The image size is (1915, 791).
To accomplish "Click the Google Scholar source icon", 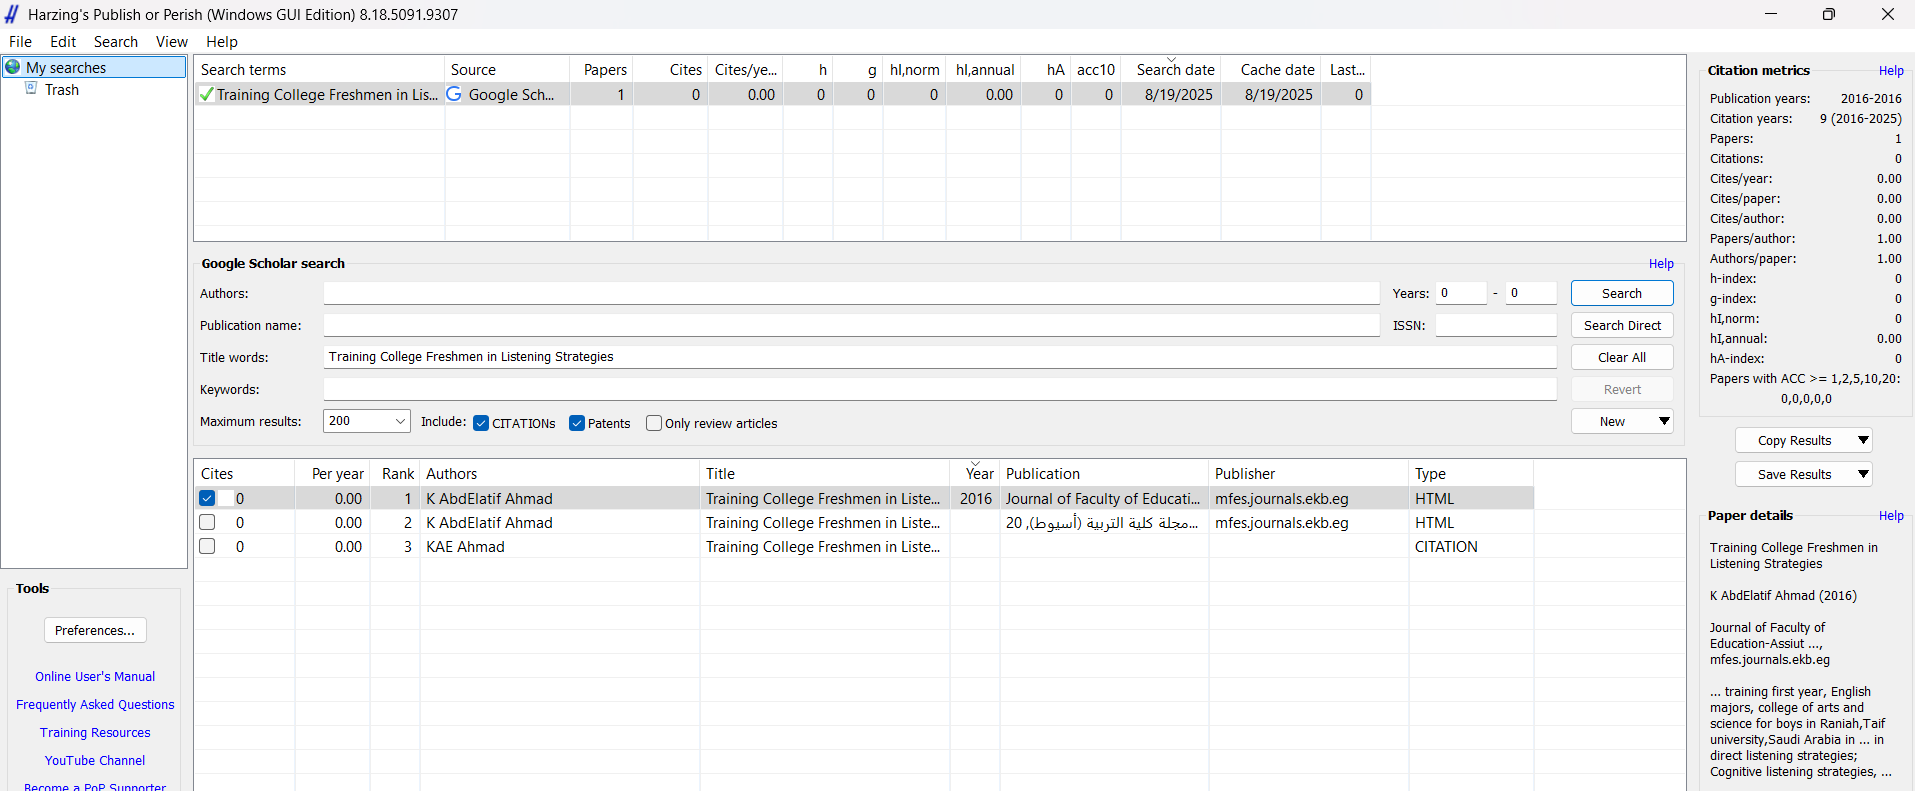I will [x=454, y=94].
